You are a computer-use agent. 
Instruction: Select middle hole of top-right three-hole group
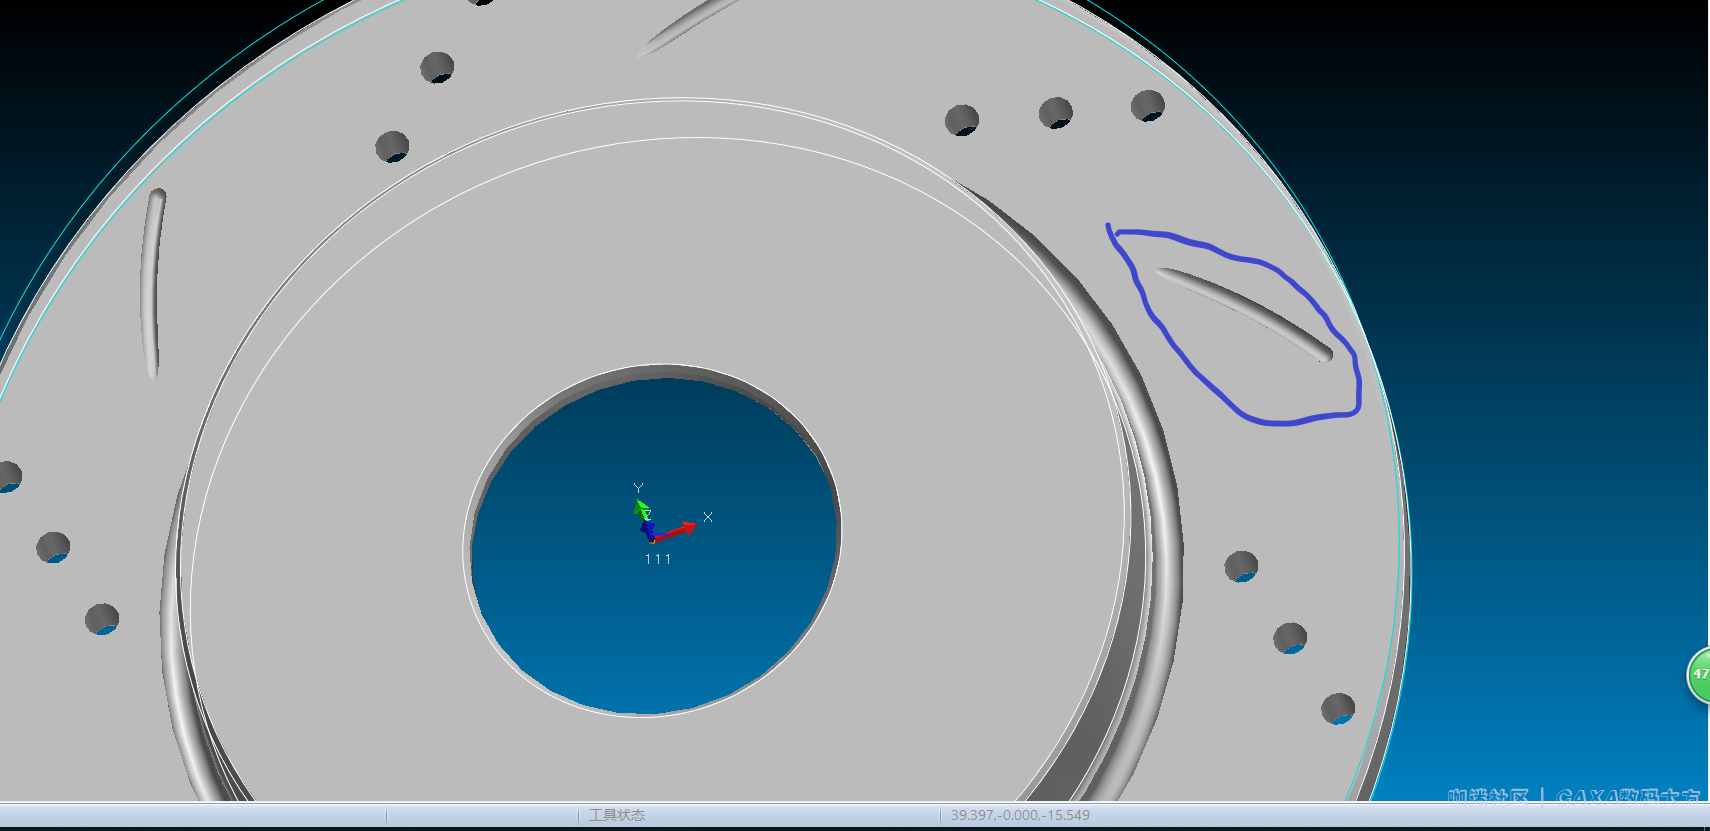coord(1055,113)
